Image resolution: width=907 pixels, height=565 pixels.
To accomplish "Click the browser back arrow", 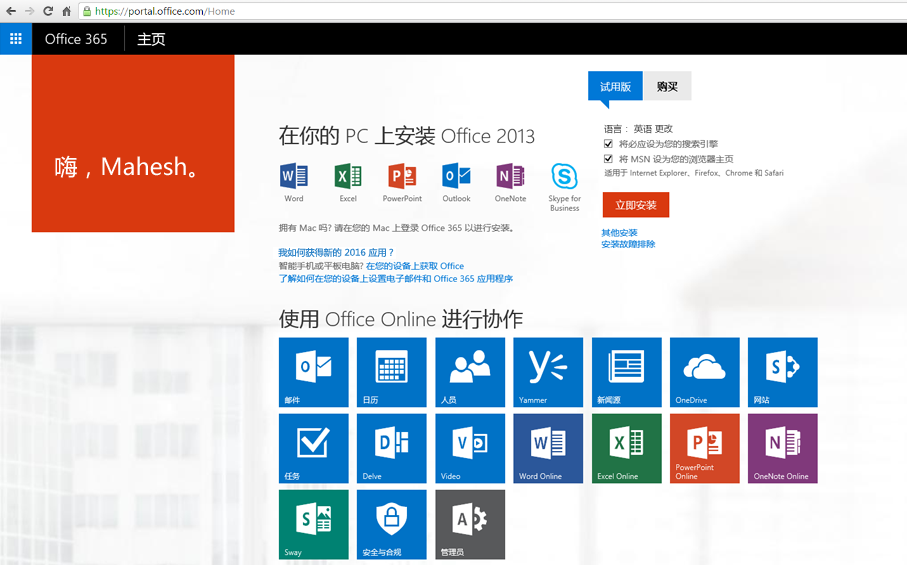I will coord(11,11).
